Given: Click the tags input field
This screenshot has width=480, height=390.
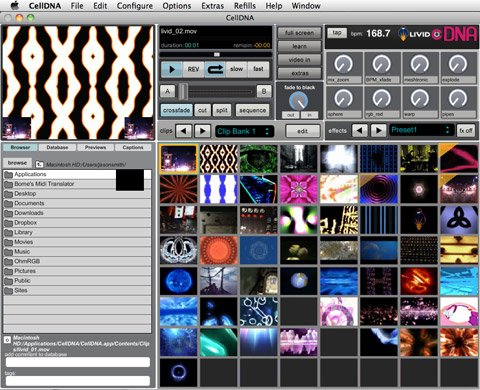Looking at the screenshot, I should pyautogui.click(x=78, y=381).
